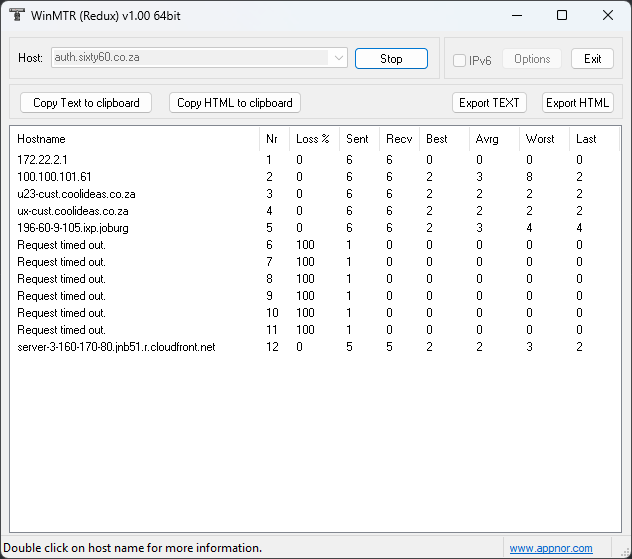Screen dimensions: 632x559
Task: Click Worst value 8 in 100.100.101.61 row
Action: 529,177
